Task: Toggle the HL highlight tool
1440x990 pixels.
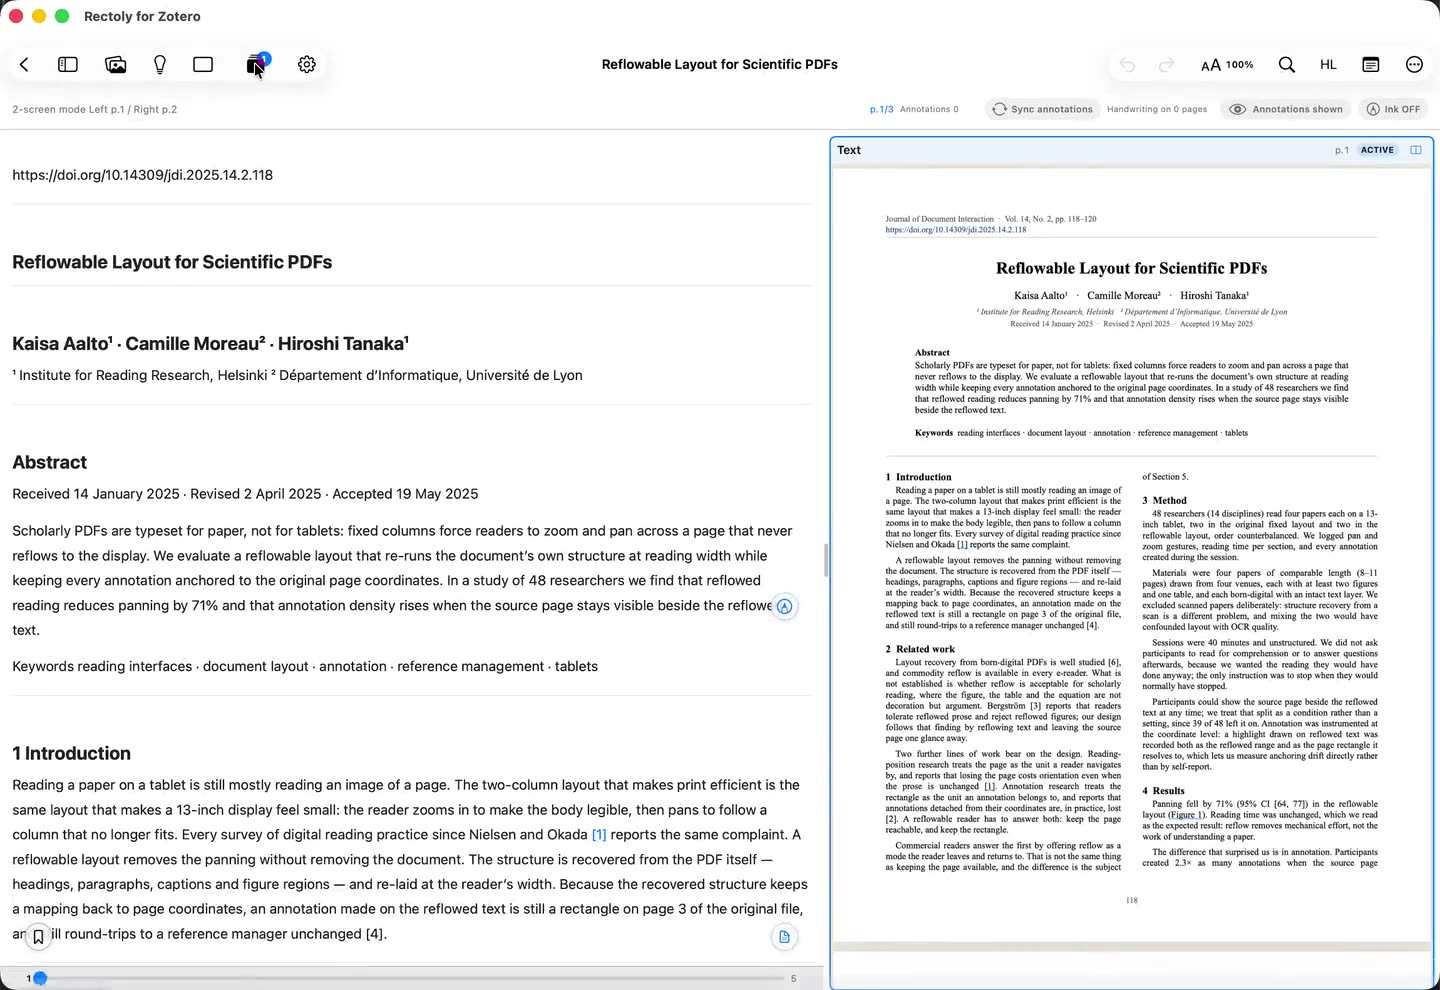Action: 1328,65
